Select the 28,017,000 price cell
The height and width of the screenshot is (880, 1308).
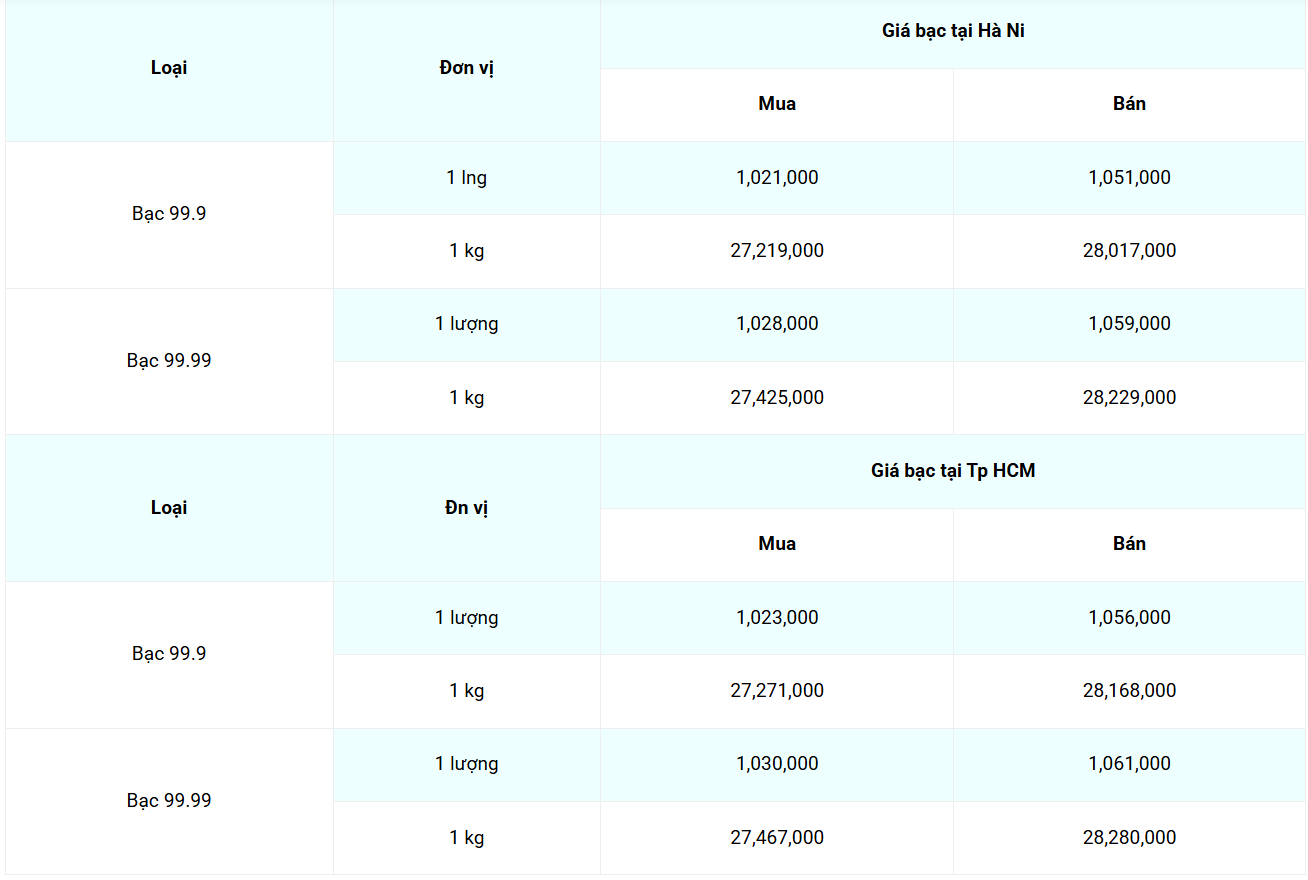pyautogui.click(x=1129, y=251)
